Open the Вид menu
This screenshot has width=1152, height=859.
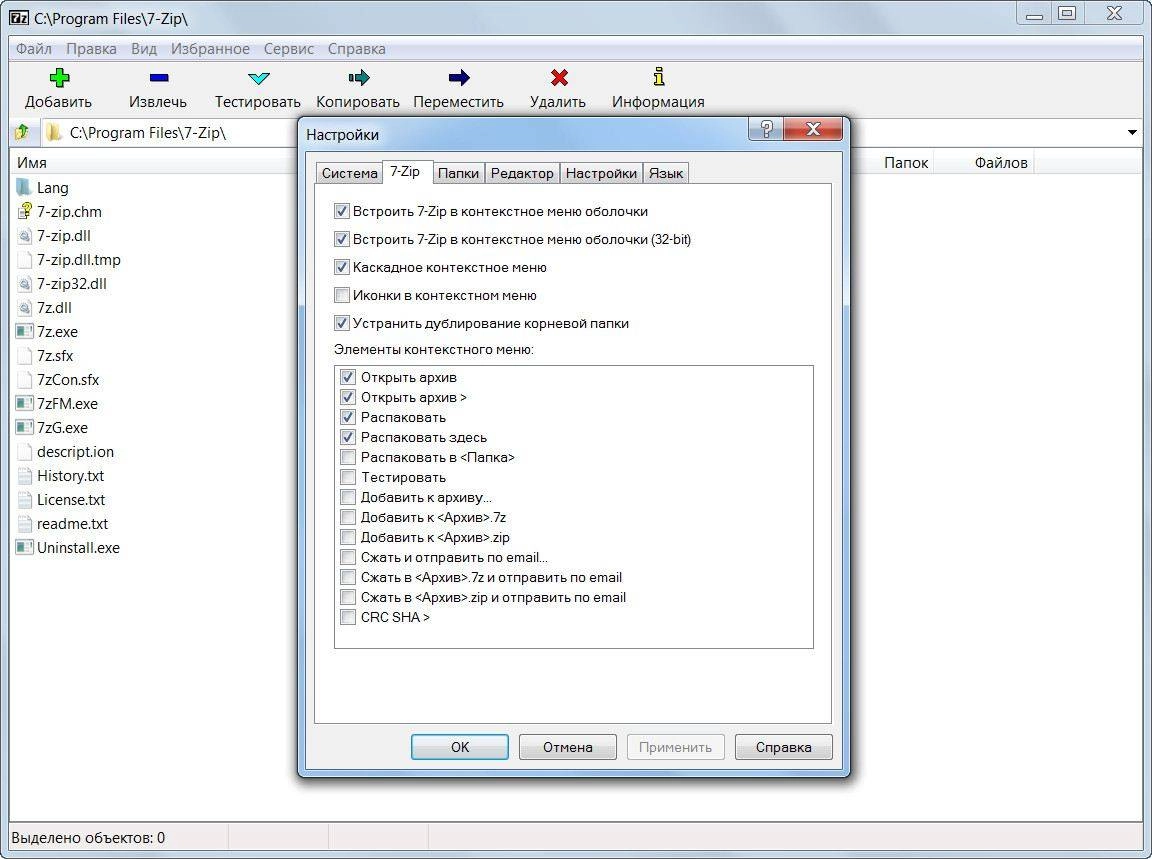[x=144, y=48]
